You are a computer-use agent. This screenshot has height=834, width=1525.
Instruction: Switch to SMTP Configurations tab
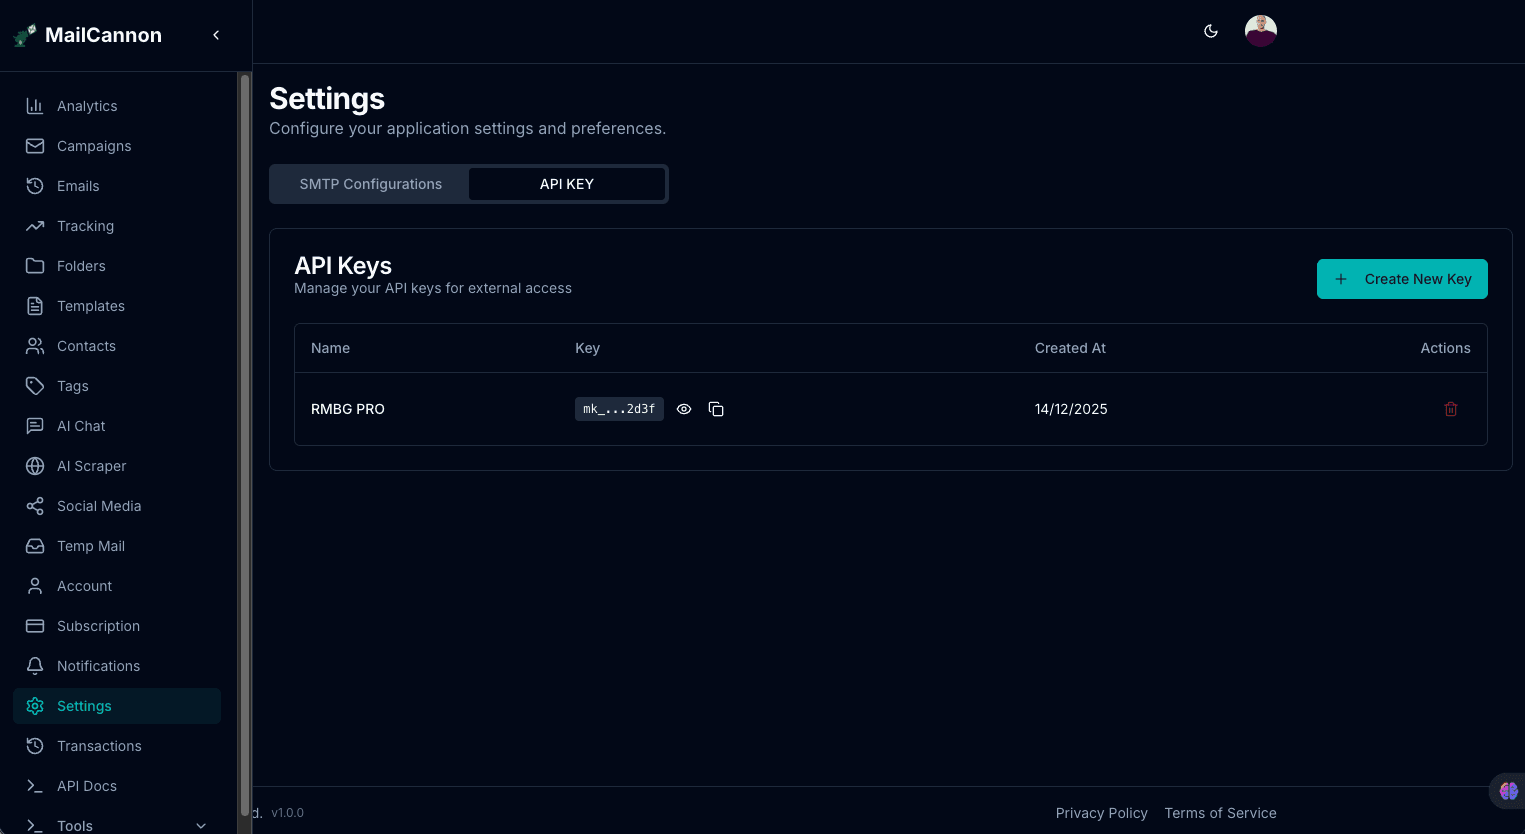coord(370,184)
